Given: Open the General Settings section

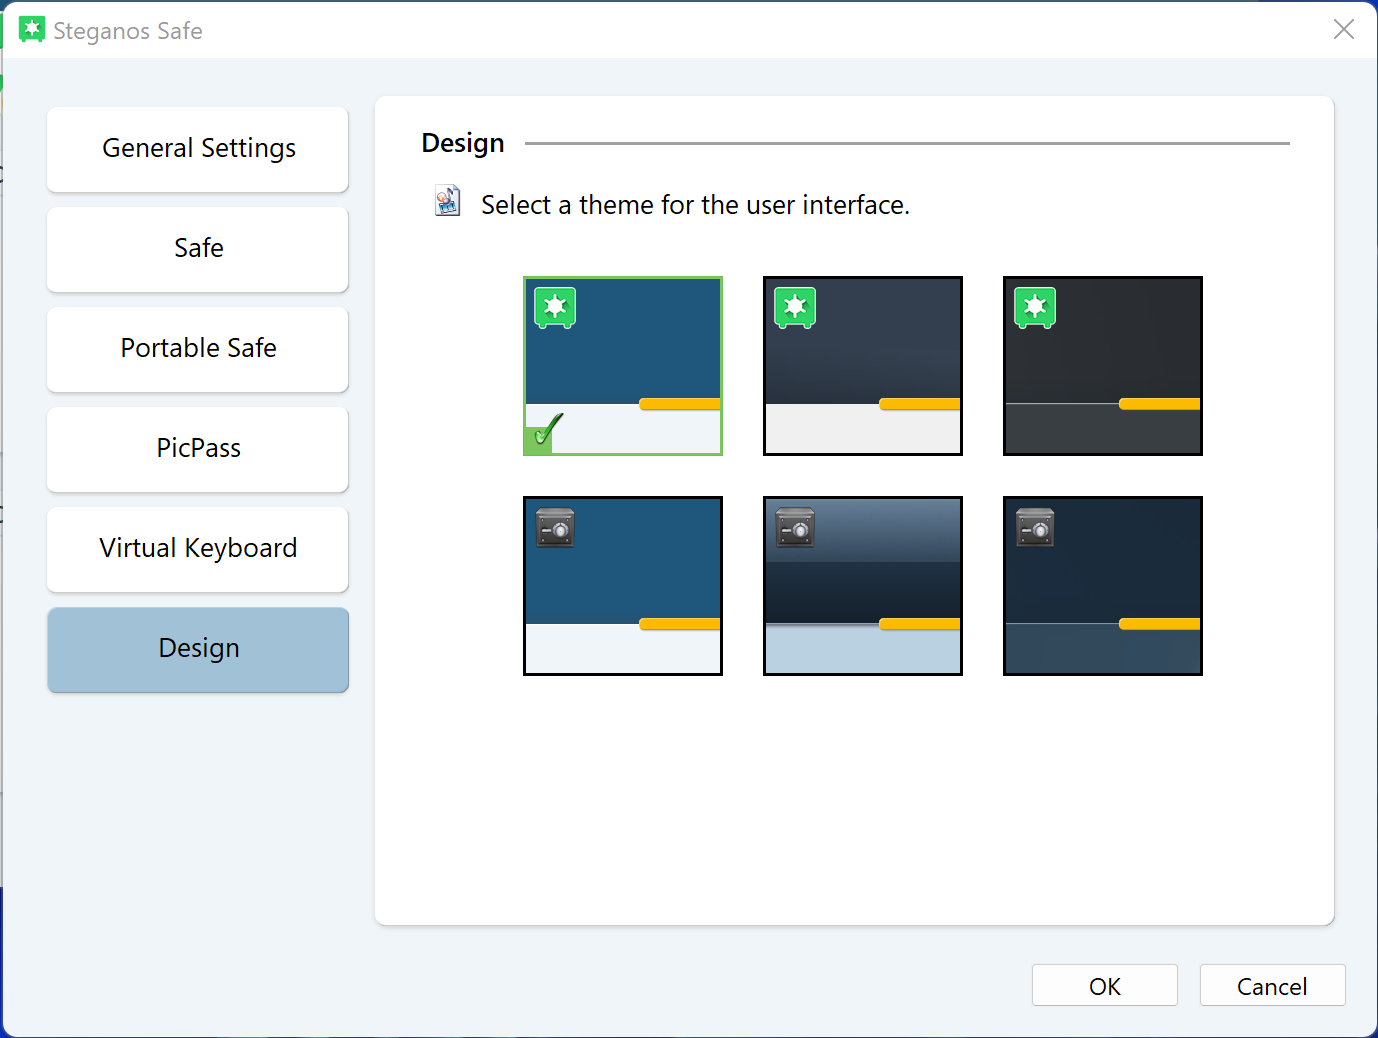Looking at the screenshot, I should (198, 149).
